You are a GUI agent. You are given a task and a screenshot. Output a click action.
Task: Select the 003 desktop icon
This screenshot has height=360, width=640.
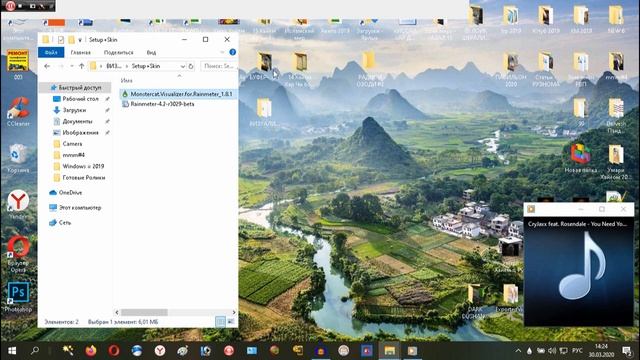coord(18,64)
